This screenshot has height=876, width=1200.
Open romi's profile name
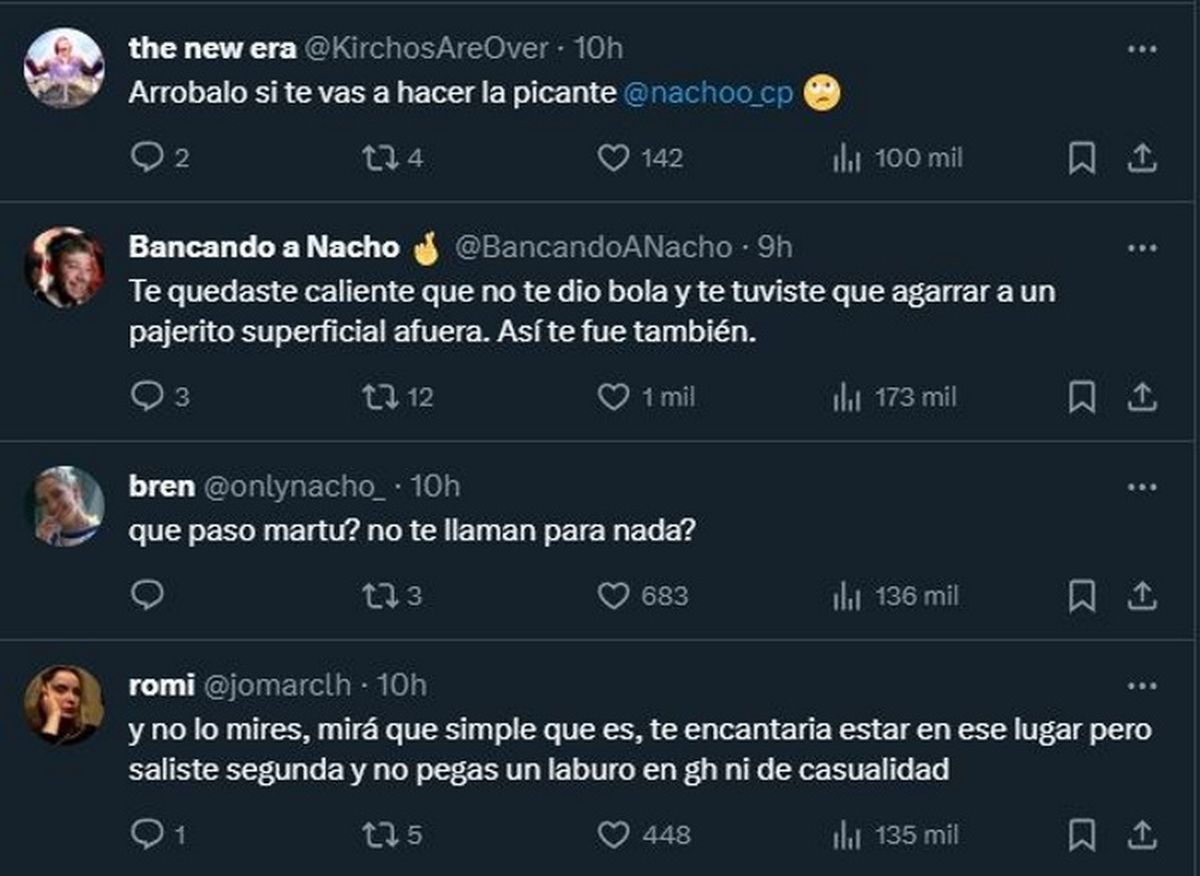[x=160, y=685]
